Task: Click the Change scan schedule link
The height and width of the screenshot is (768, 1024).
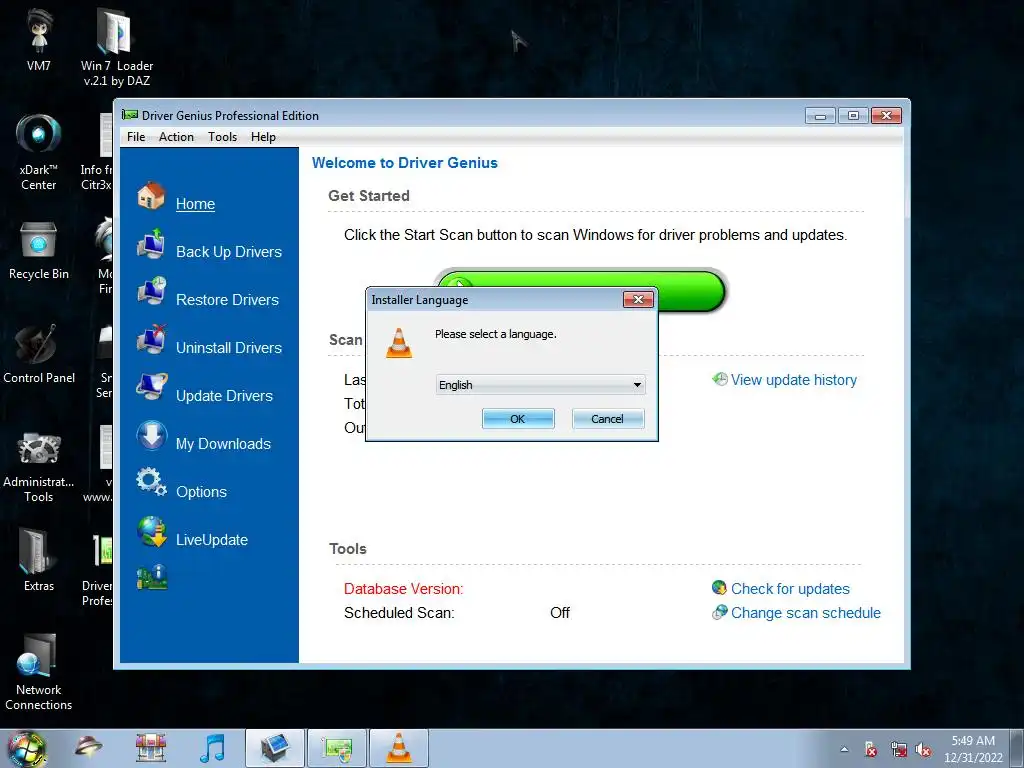Action: [x=806, y=613]
